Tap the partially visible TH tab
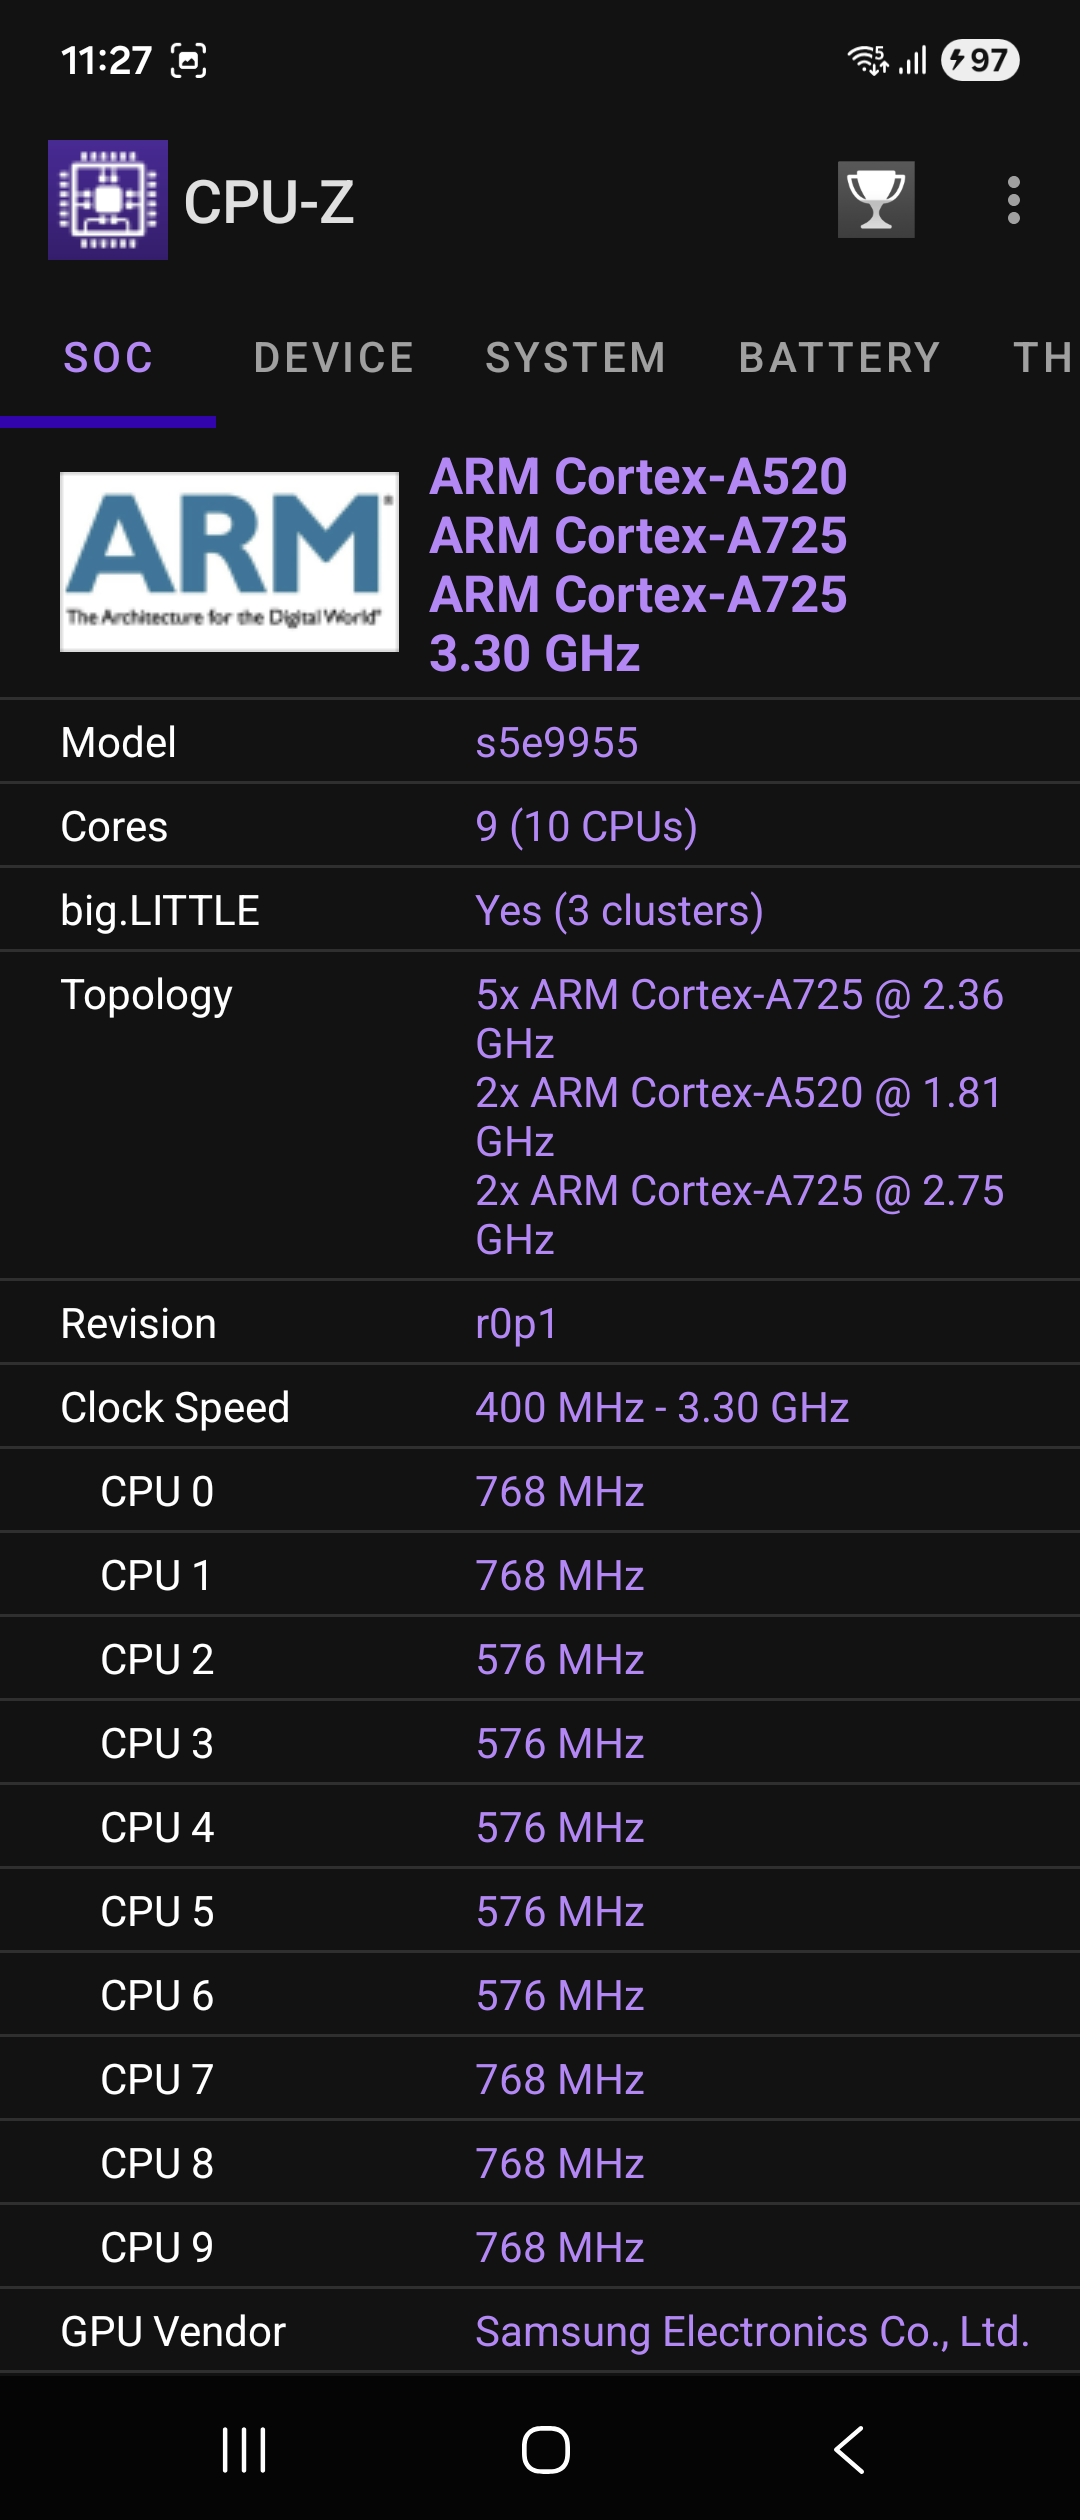This screenshot has width=1080, height=2520. click(1043, 357)
